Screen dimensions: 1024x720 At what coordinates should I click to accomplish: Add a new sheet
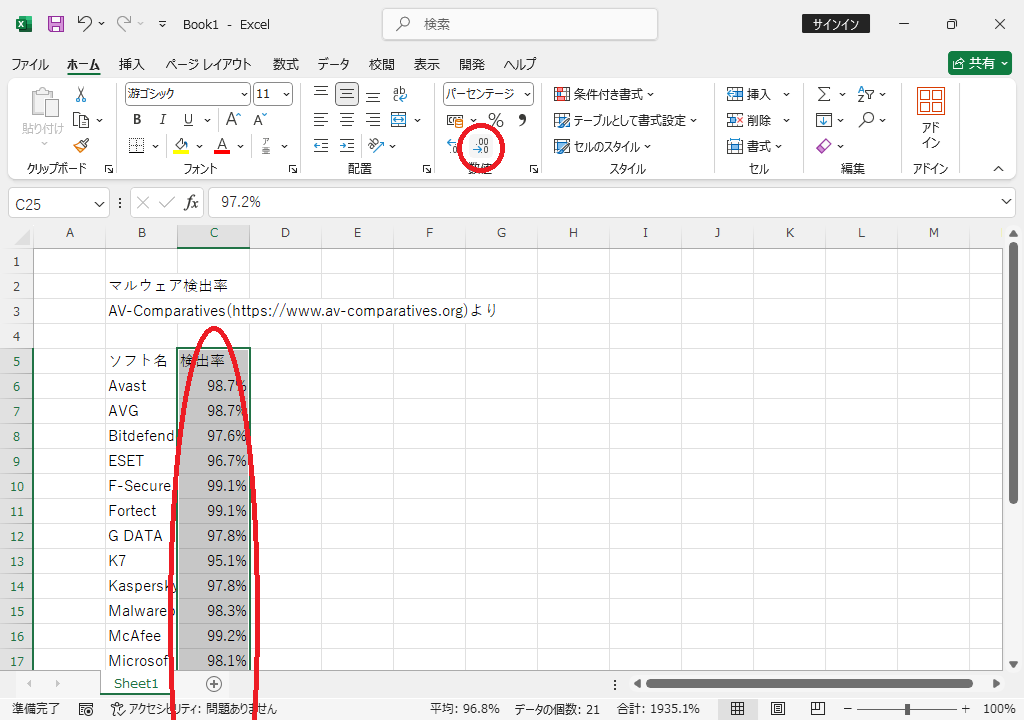(214, 683)
